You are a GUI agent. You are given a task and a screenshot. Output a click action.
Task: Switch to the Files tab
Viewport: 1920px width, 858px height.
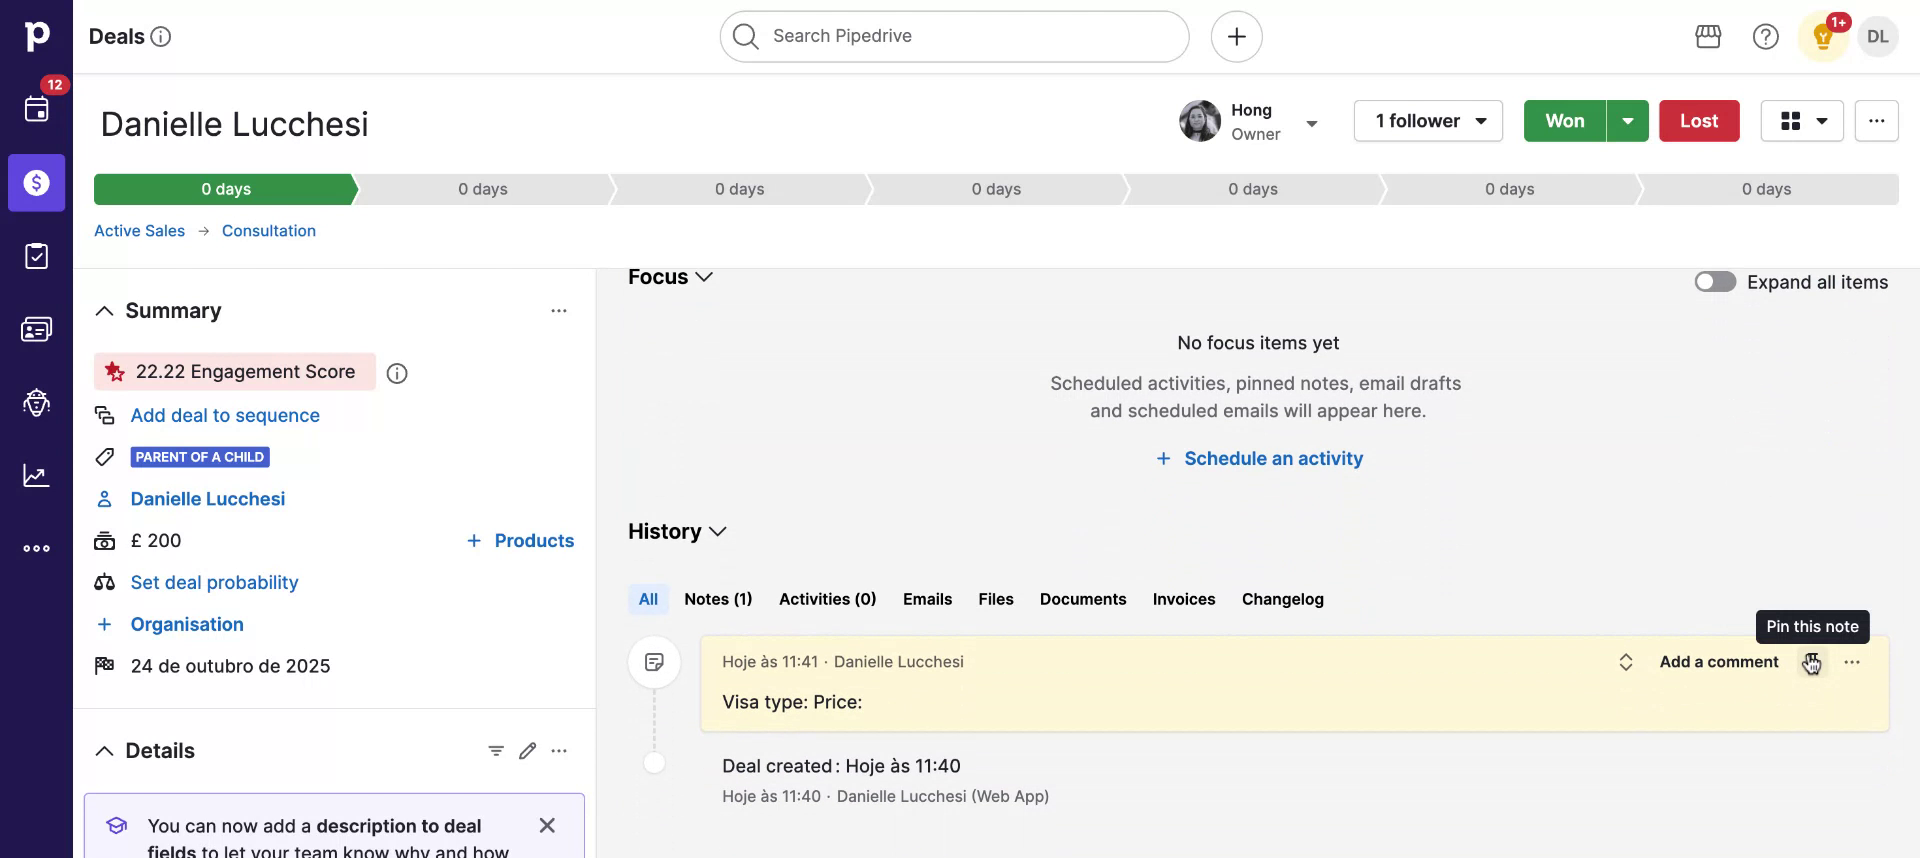click(x=996, y=599)
